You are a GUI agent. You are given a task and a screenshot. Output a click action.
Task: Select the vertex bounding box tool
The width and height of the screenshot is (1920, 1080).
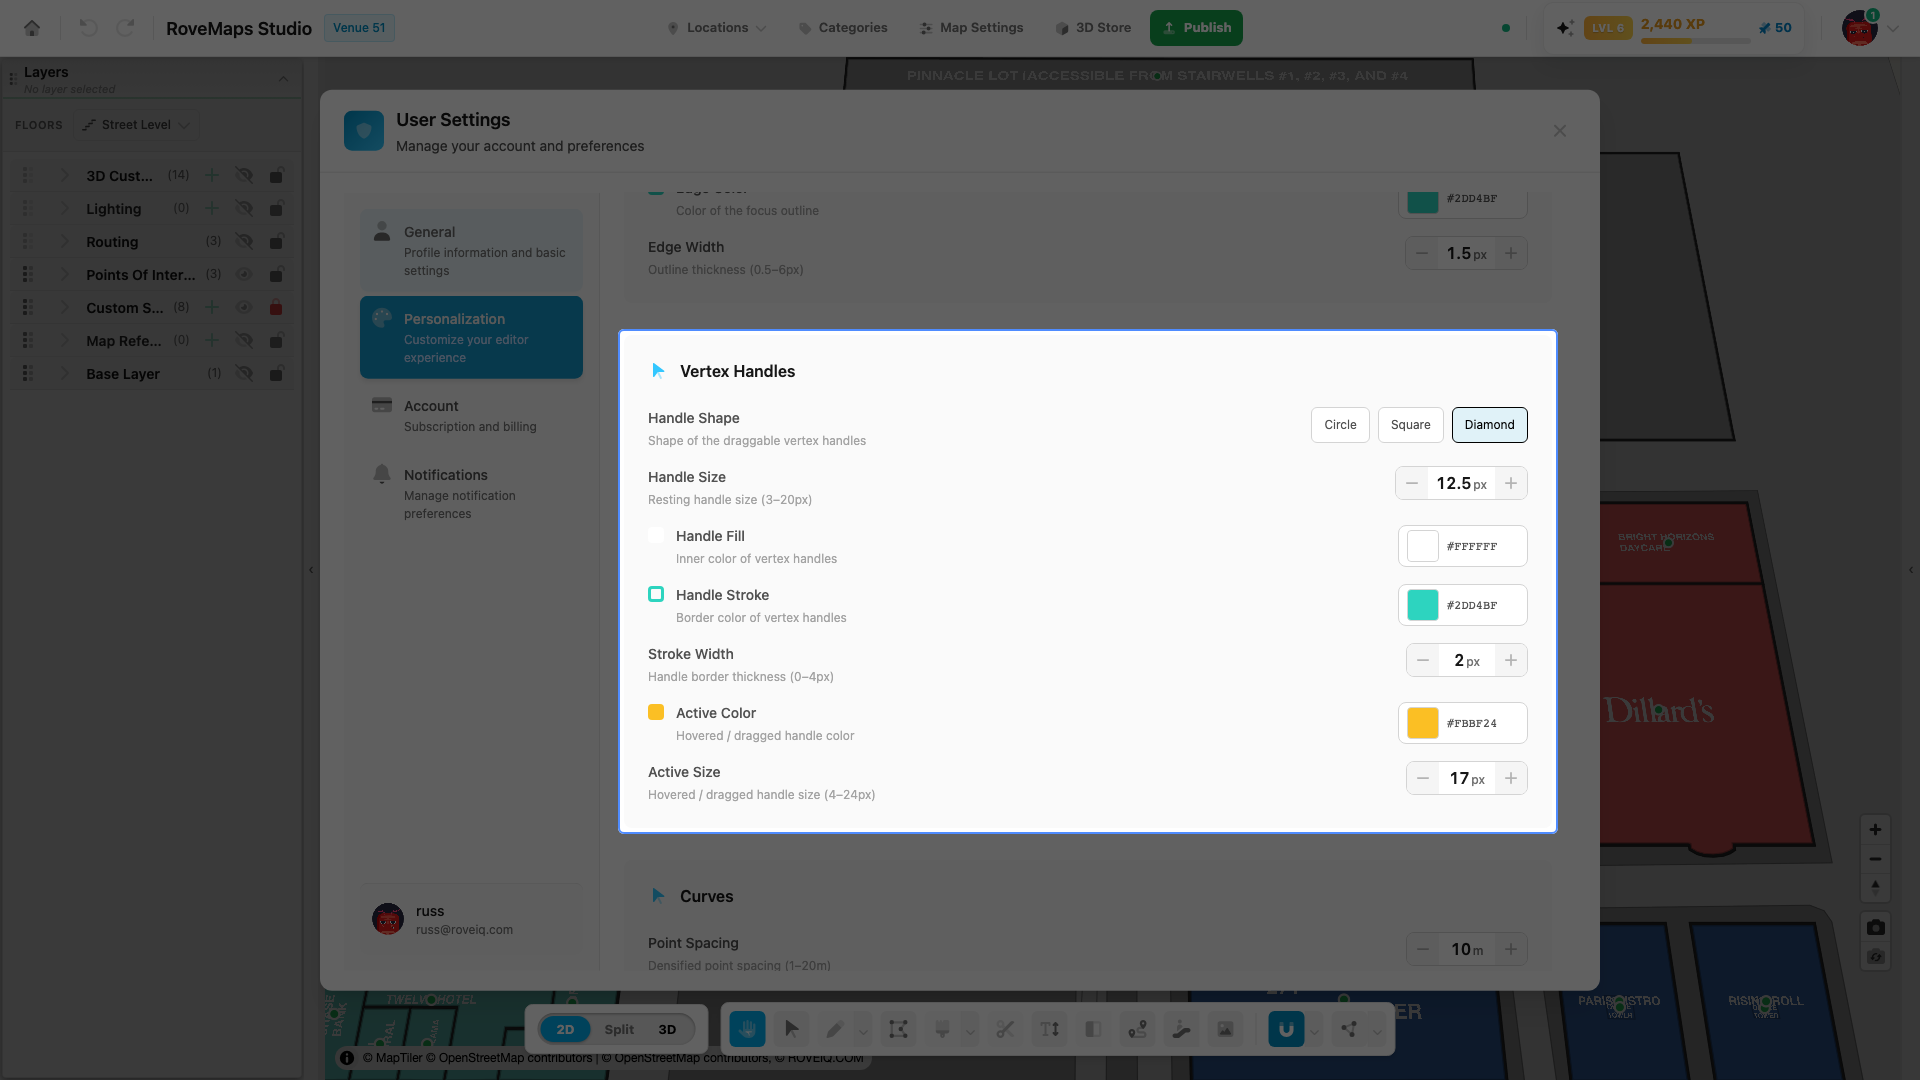point(898,1029)
